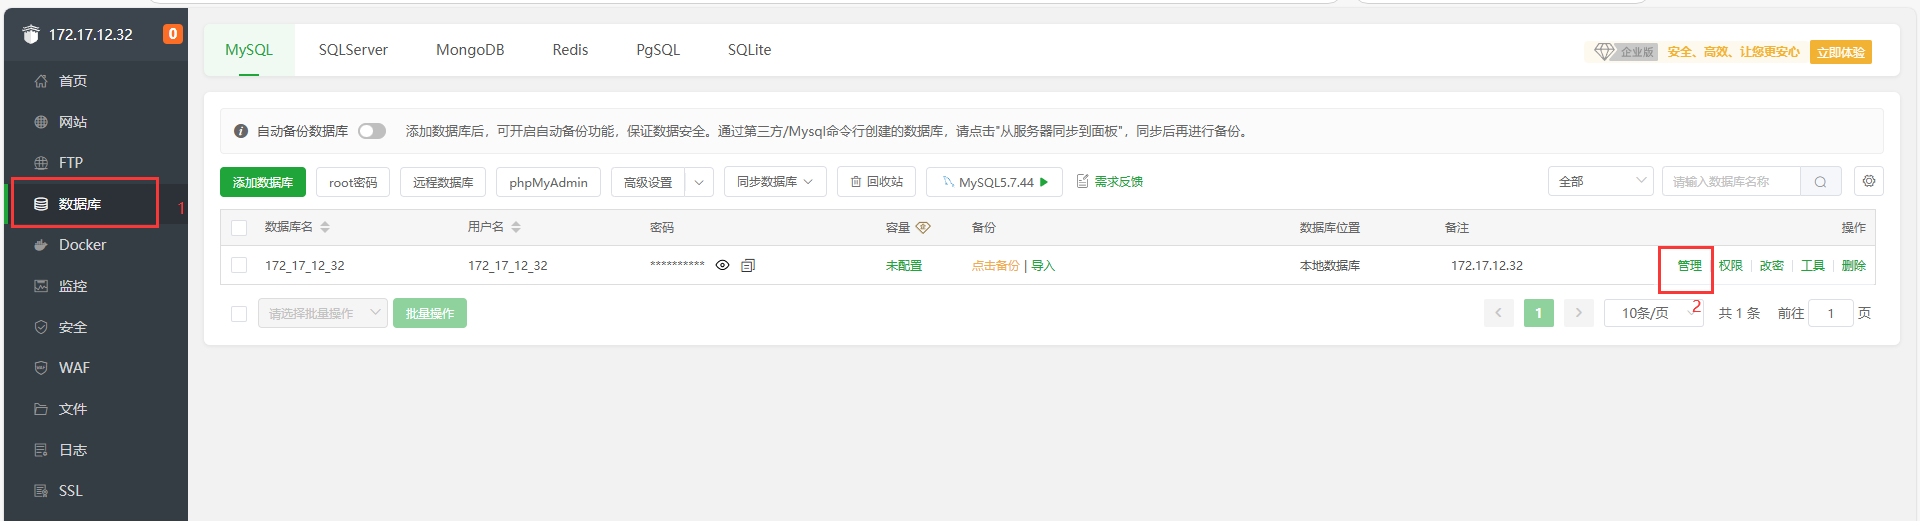Viewport: 1920px width, 521px height.
Task: Switch to the MySQL tab
Action: [249, 50]
